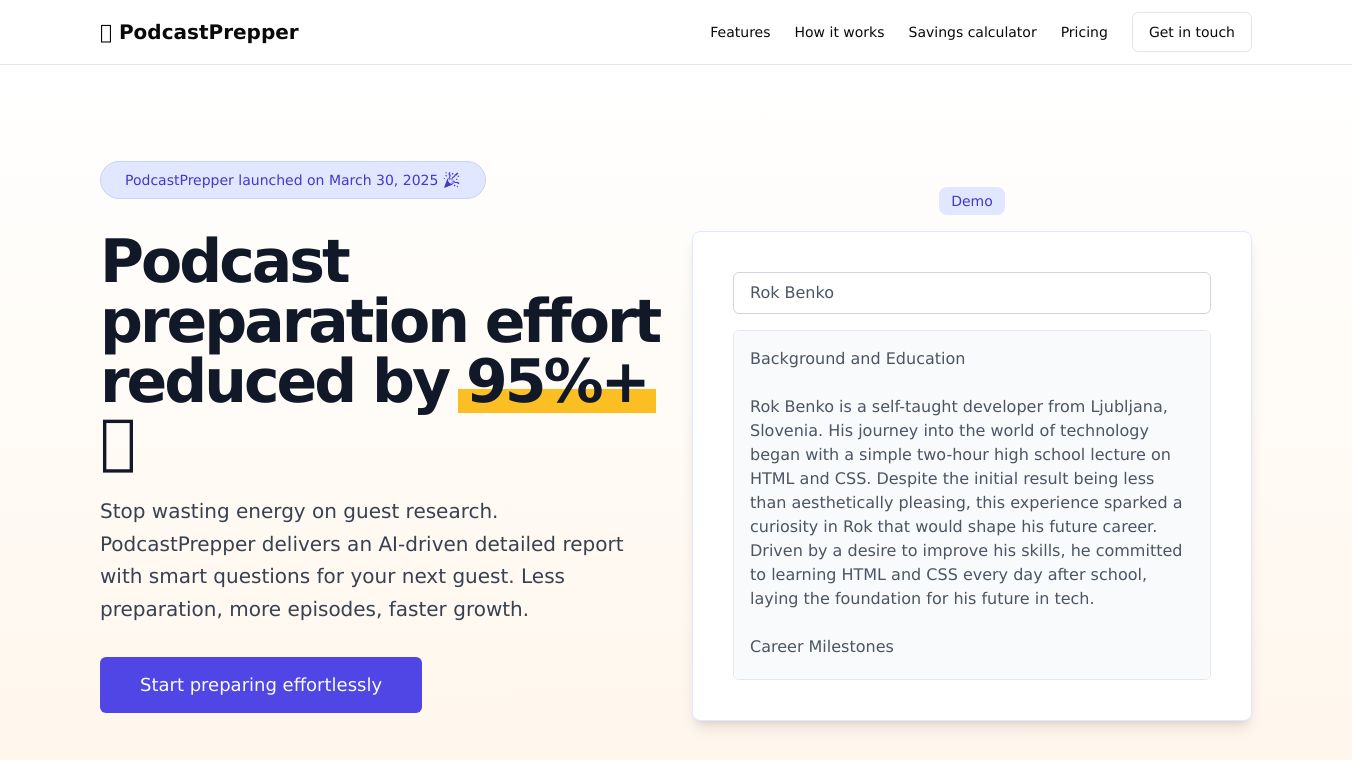Click the 'Podcast' word in the headline
Viewport: 1352px width, 760px height.
[225, 262]
